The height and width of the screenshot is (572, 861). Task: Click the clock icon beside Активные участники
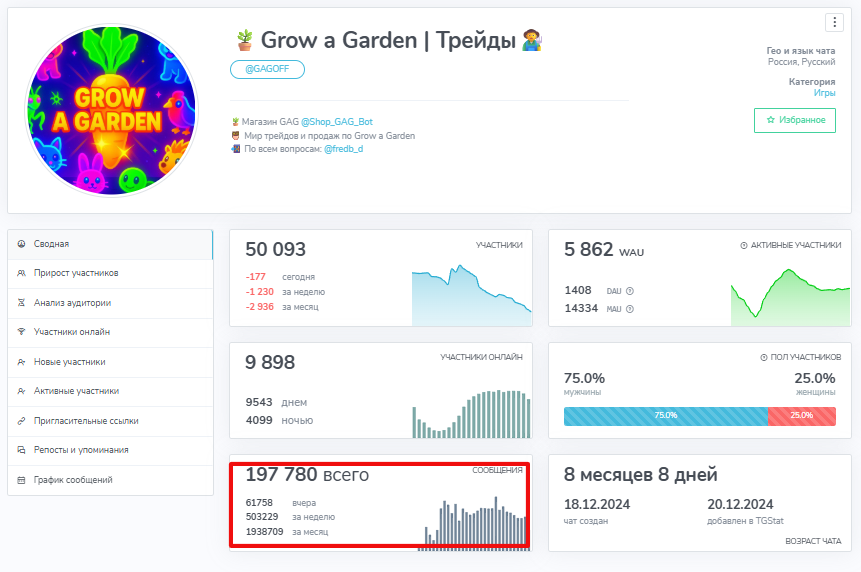tap(743, 245)
